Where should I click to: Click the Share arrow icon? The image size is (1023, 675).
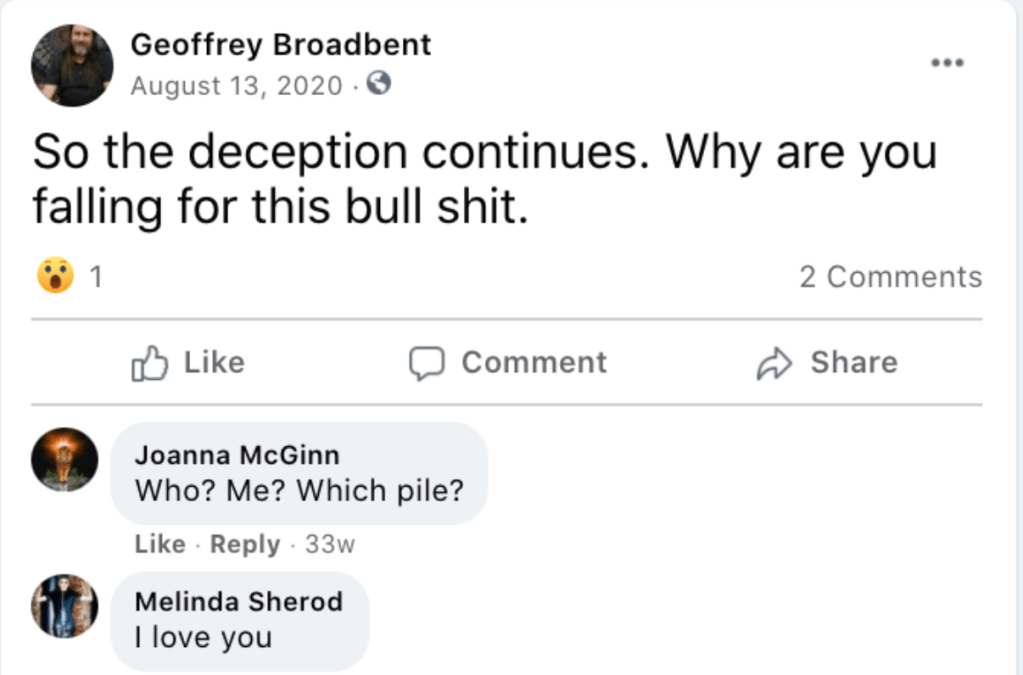pos(774,363)
